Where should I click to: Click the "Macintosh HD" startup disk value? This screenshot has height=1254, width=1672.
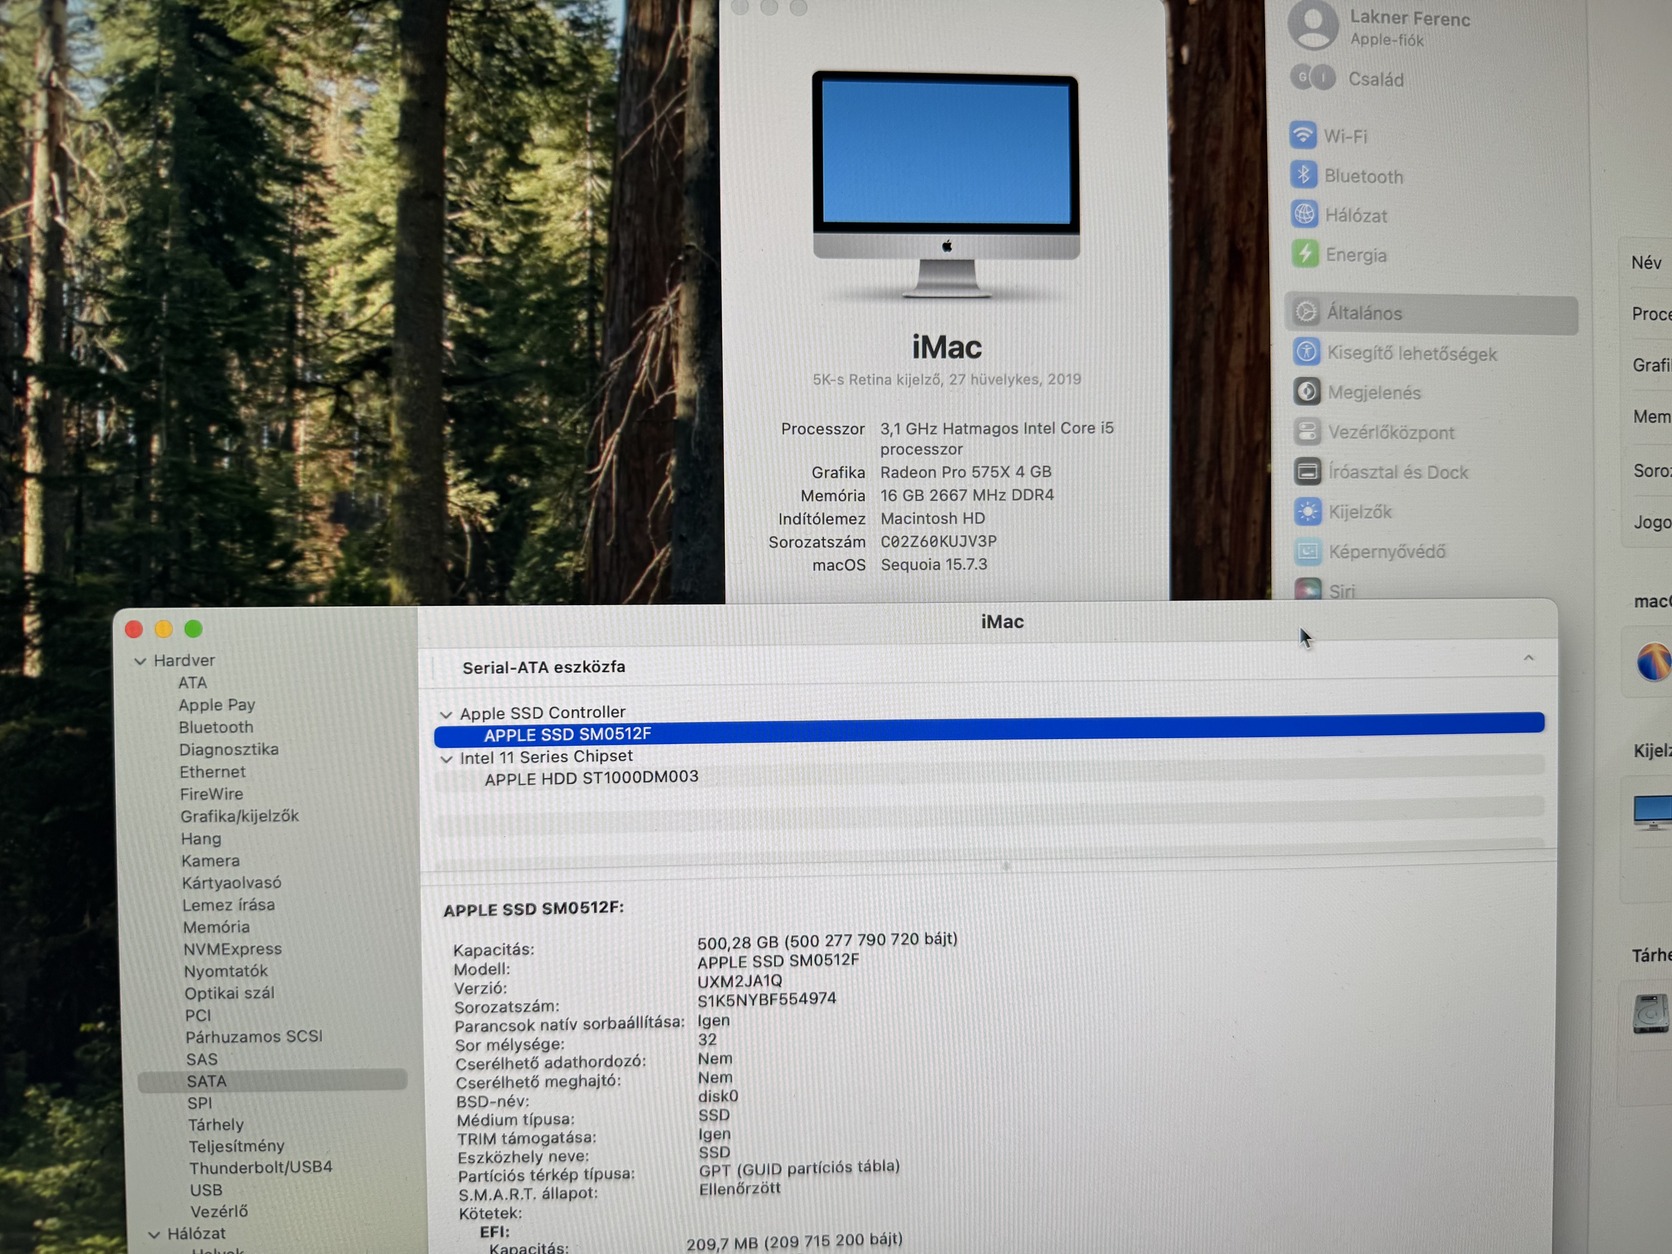pyautogui.click(x=933, y=518)
